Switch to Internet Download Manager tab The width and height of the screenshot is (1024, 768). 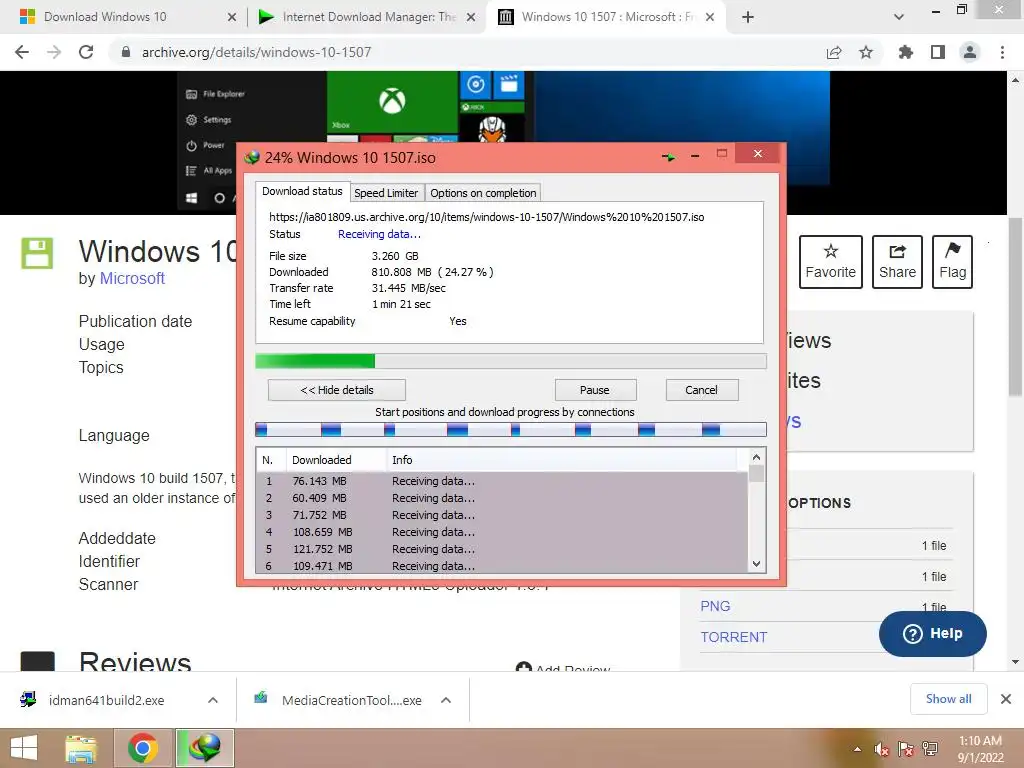click(x=368, y=17)
